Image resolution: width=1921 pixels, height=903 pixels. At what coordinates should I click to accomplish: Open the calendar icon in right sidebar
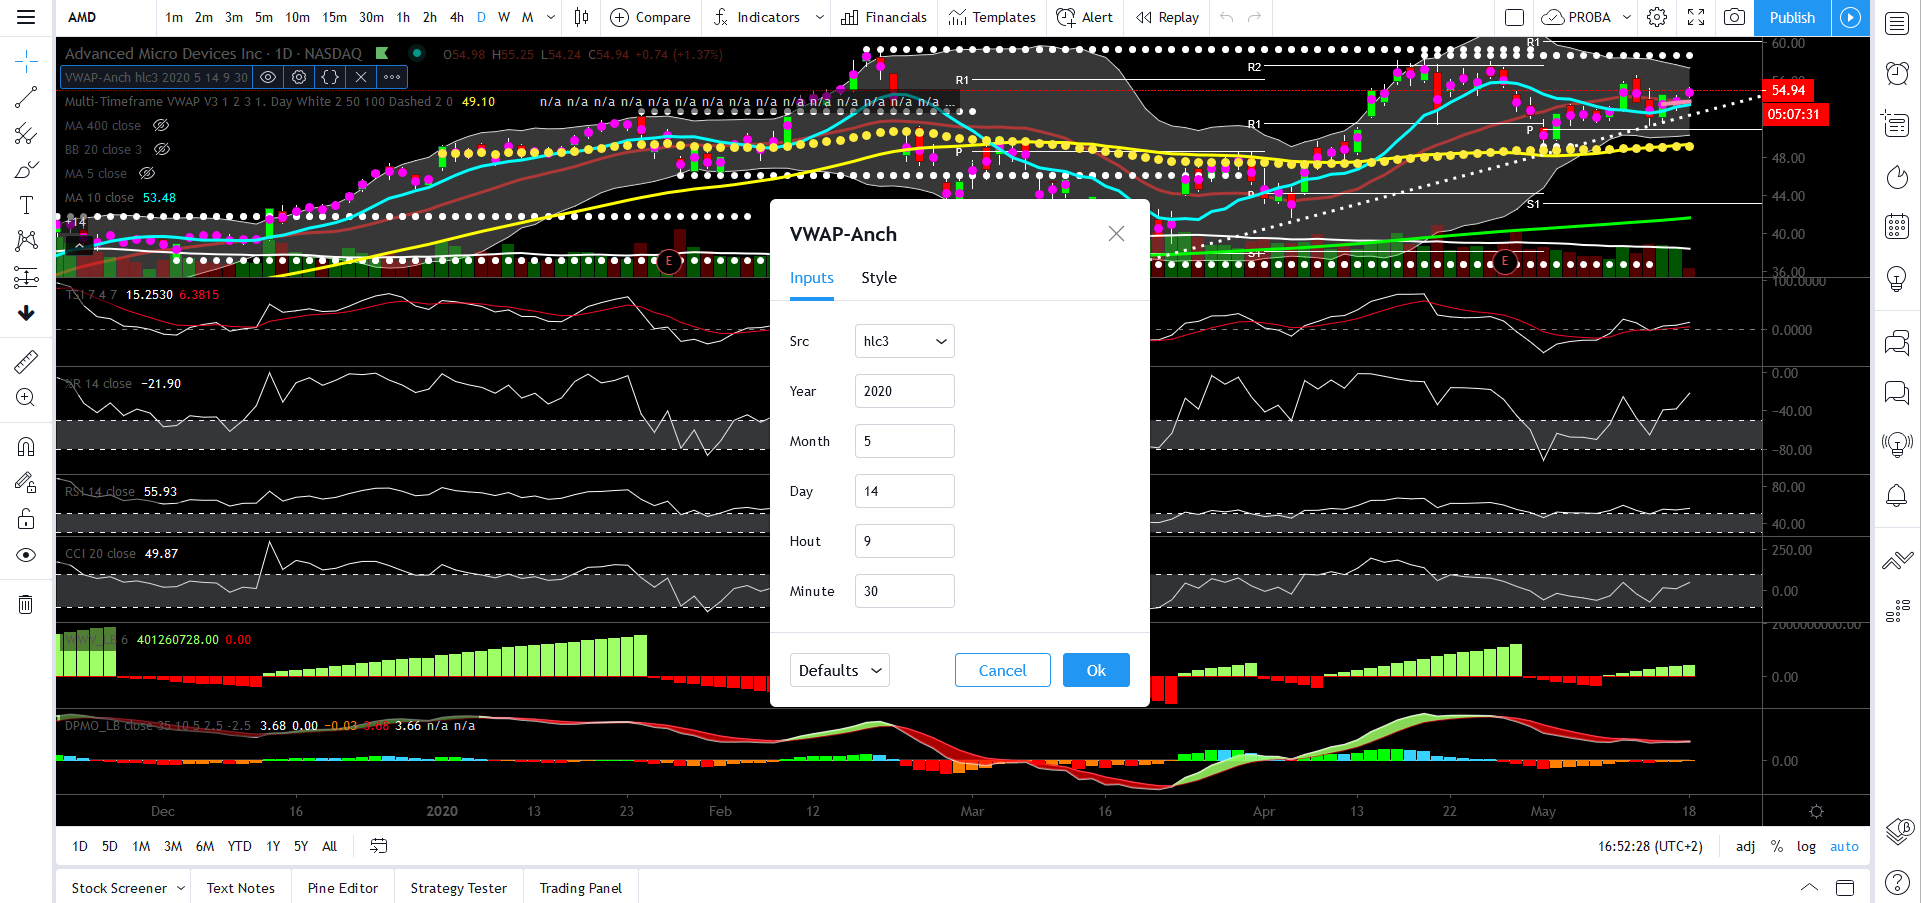coord(1897,227)
